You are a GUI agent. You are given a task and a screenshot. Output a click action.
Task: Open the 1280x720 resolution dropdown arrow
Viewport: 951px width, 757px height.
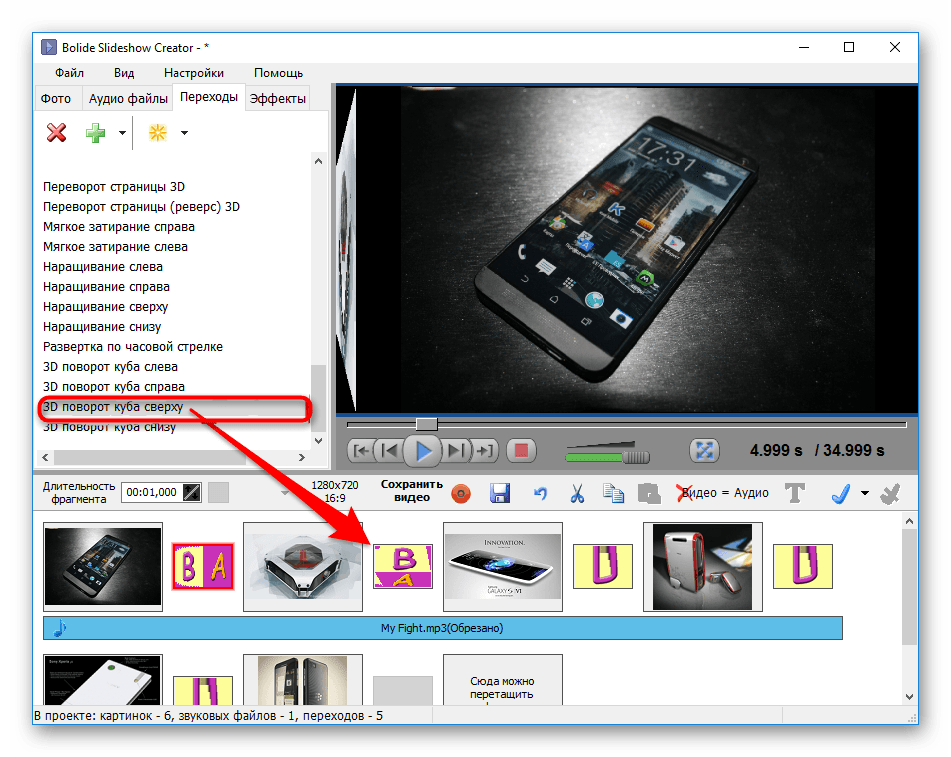point(285,493)
